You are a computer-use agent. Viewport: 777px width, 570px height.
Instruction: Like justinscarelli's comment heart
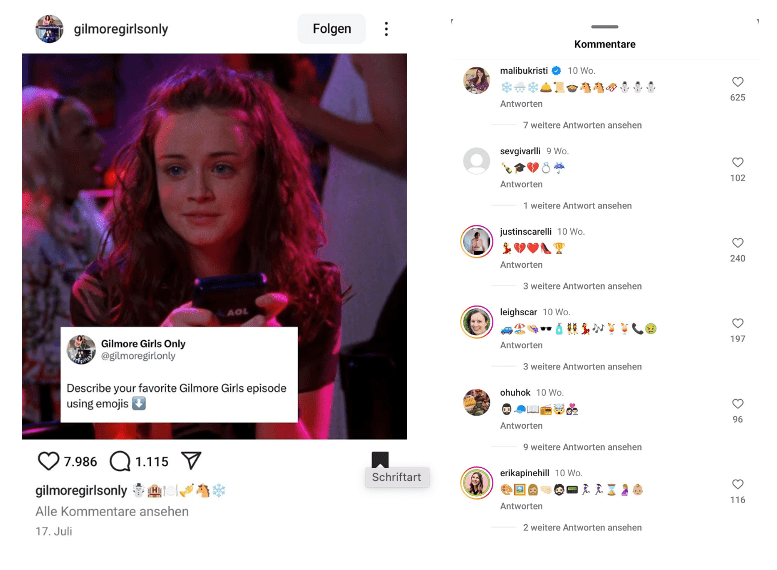pos(737,242)
